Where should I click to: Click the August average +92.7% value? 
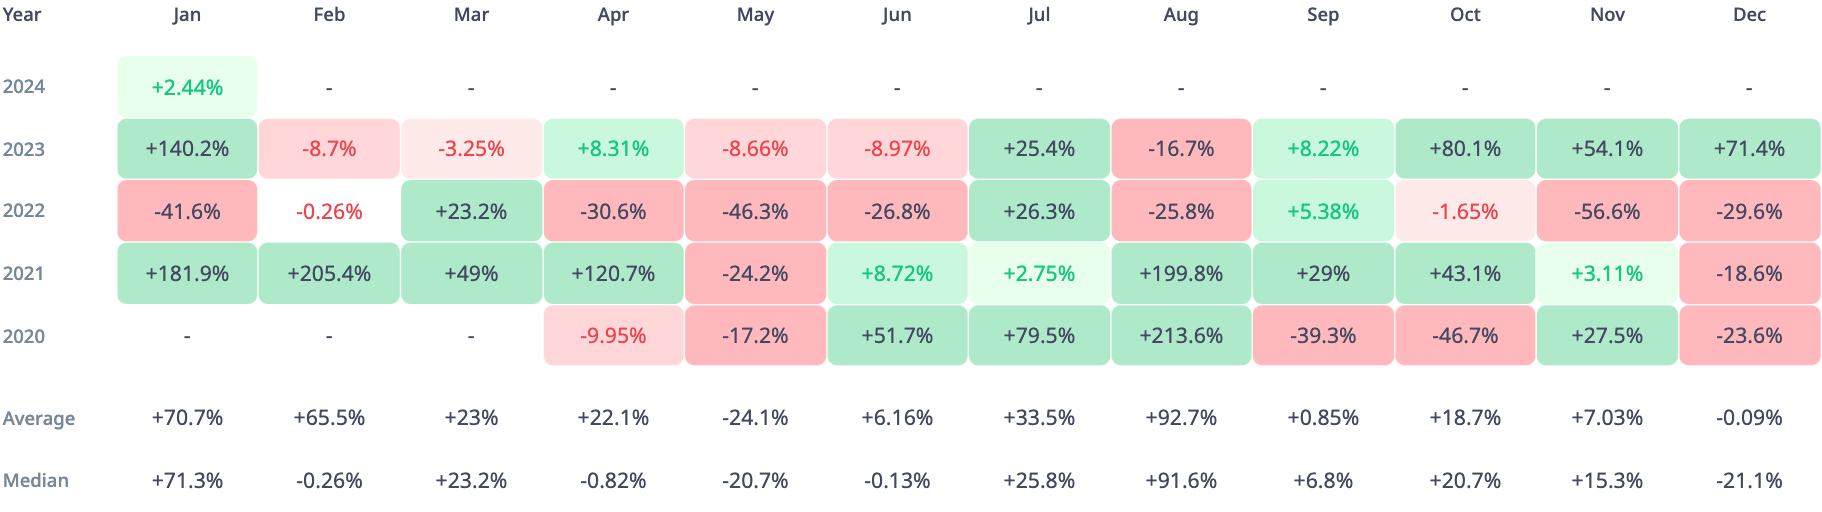tap(1181, 418)
